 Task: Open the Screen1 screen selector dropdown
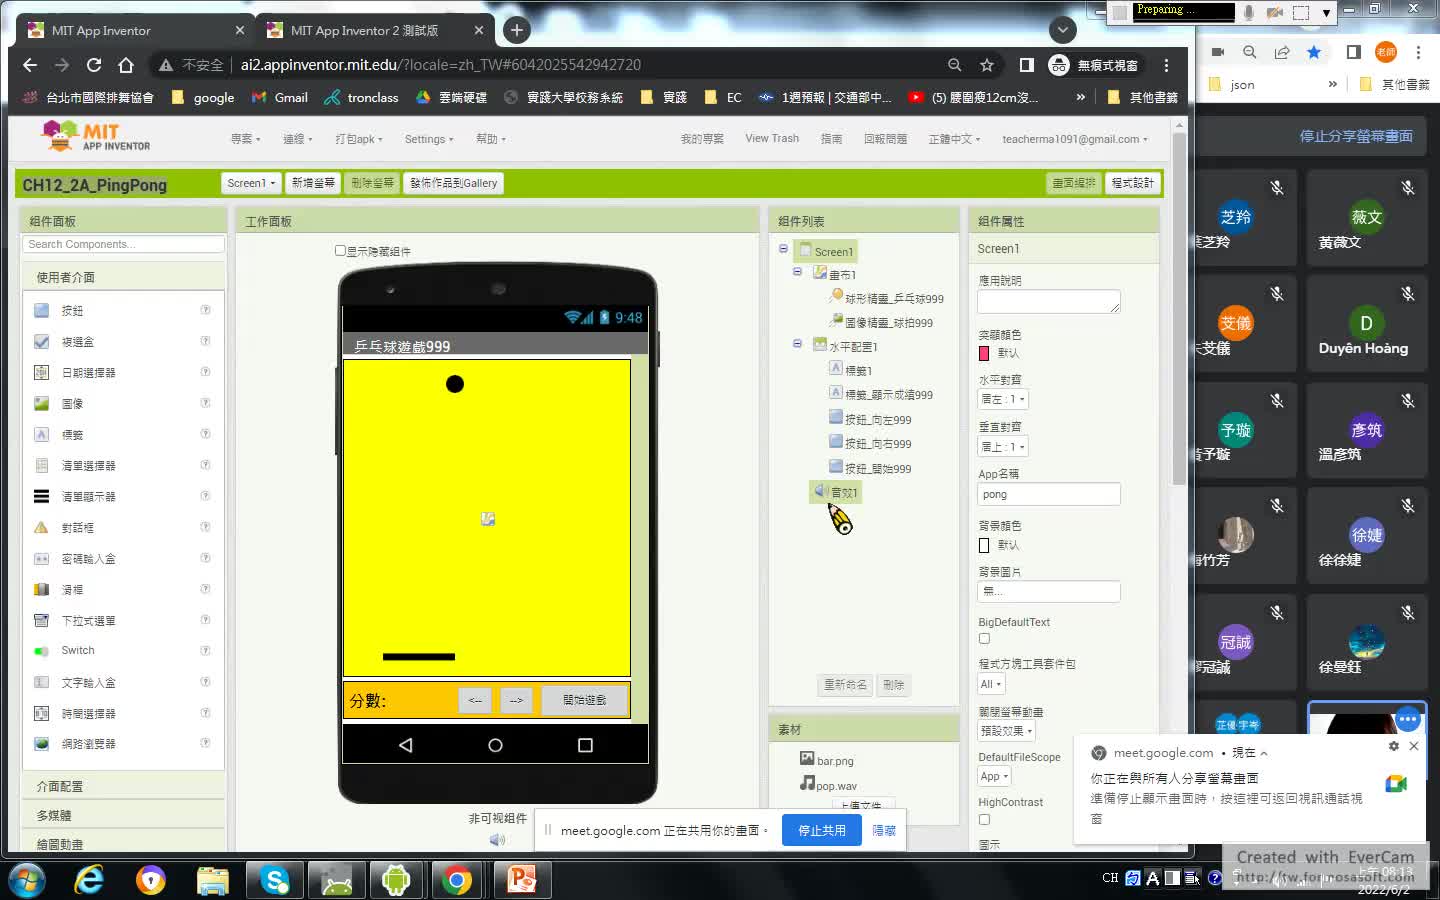251,183
